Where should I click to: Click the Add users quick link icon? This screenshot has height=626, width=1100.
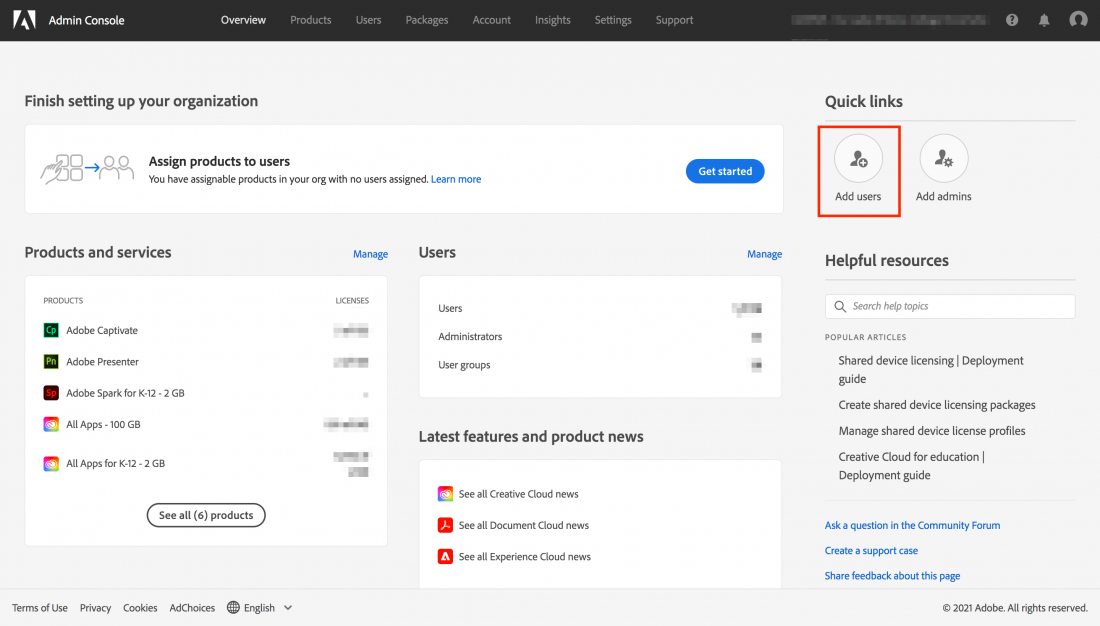coord(858,159)
